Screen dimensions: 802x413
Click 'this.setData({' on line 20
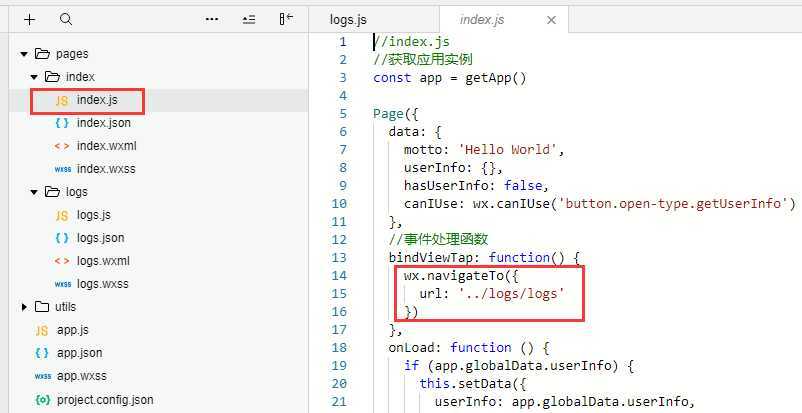(473, 384)
